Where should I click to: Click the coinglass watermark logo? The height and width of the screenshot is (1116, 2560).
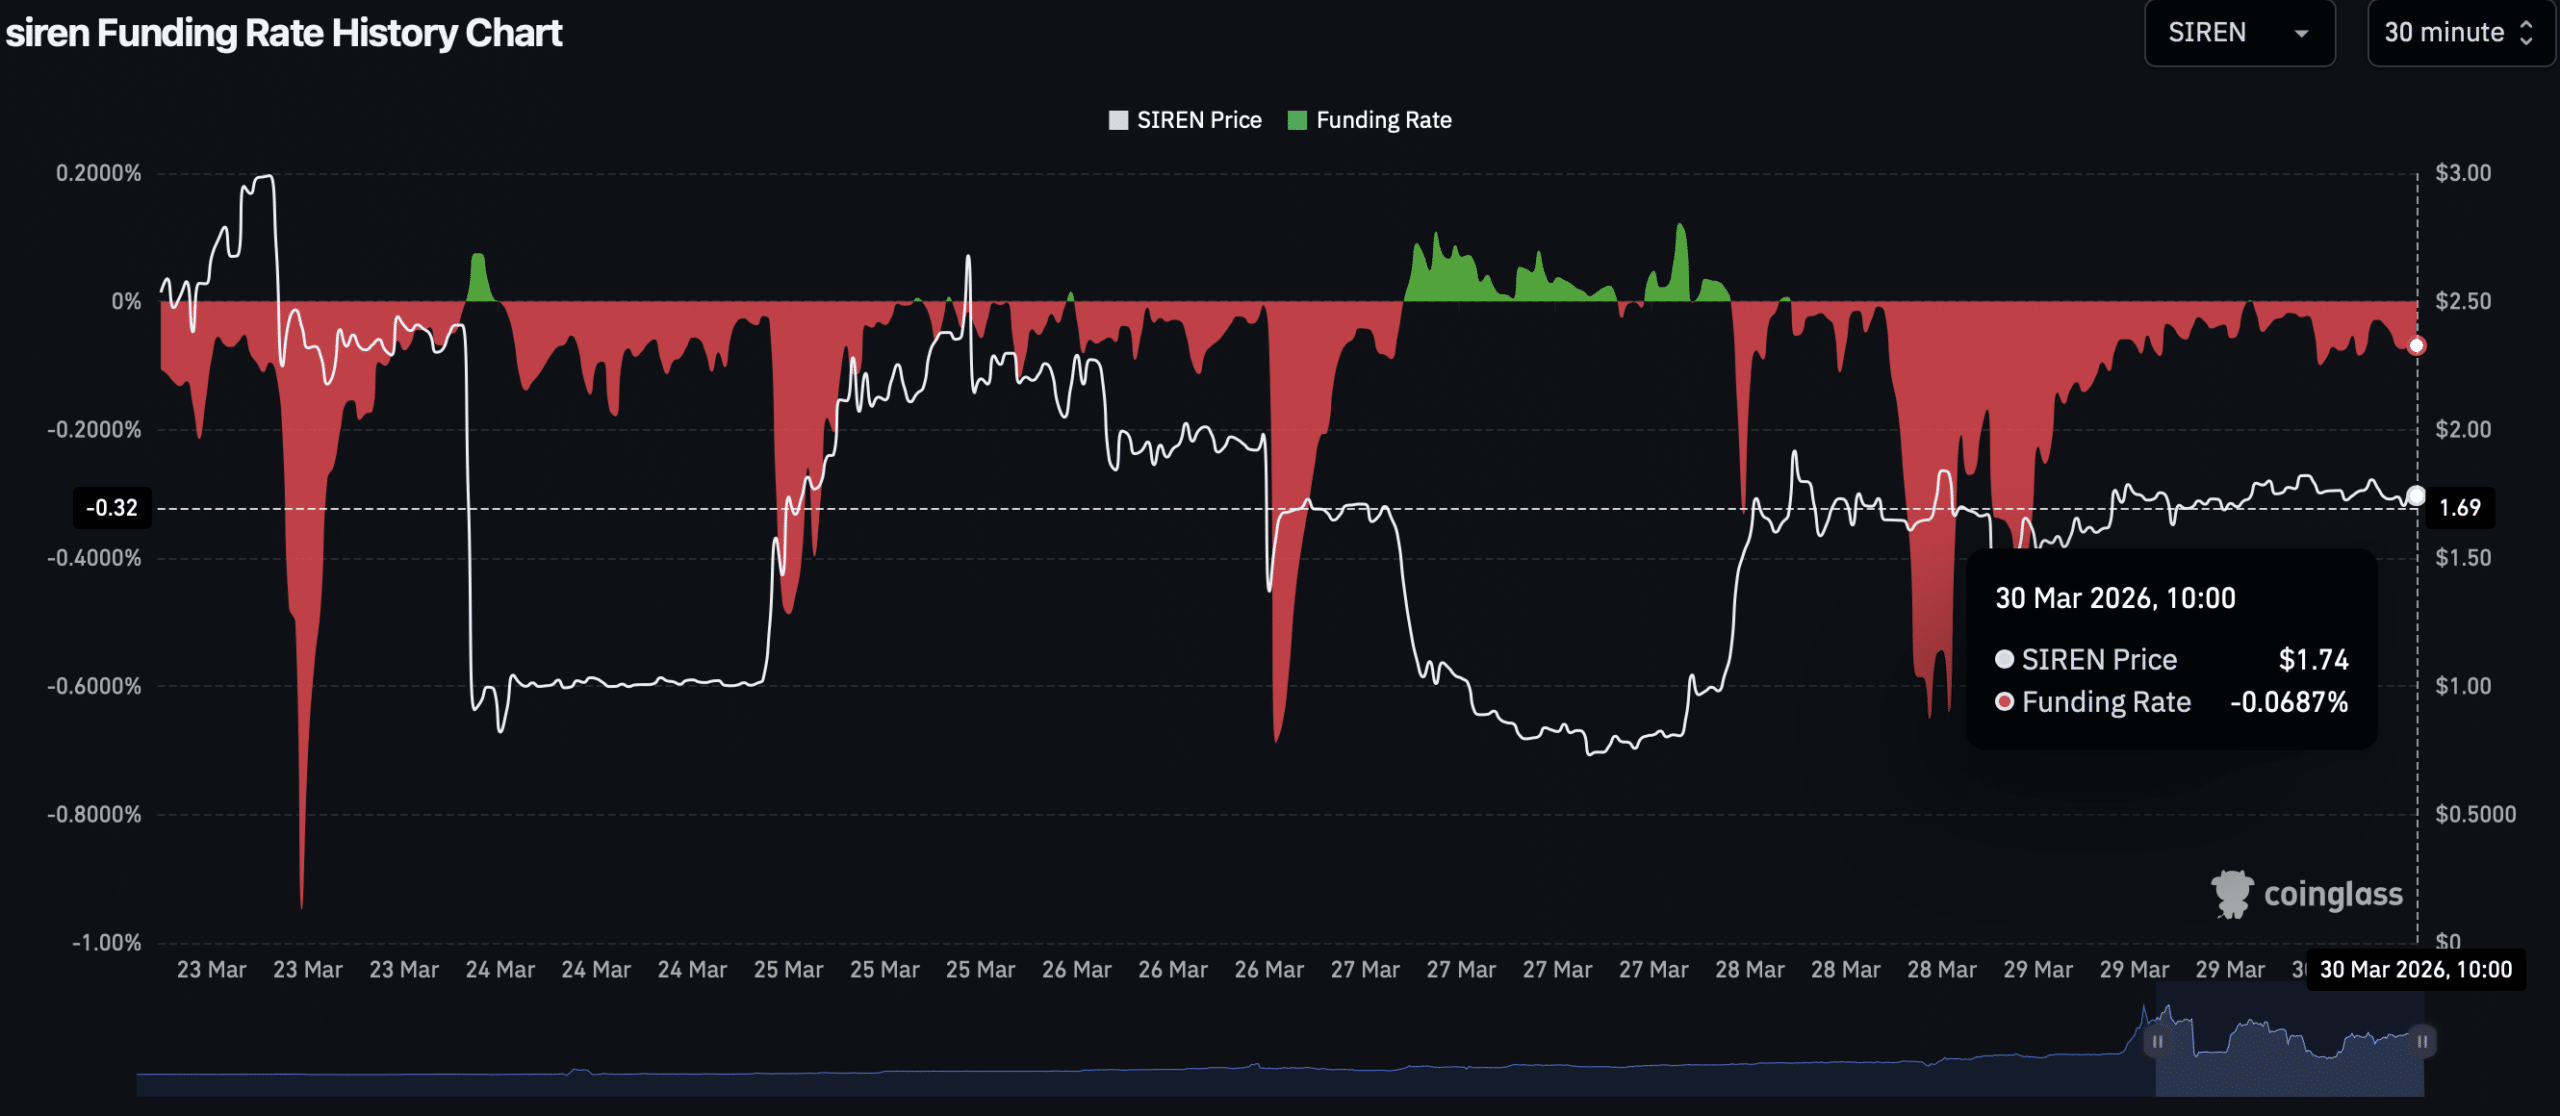pyautogui.click(x=2232, y=893)
